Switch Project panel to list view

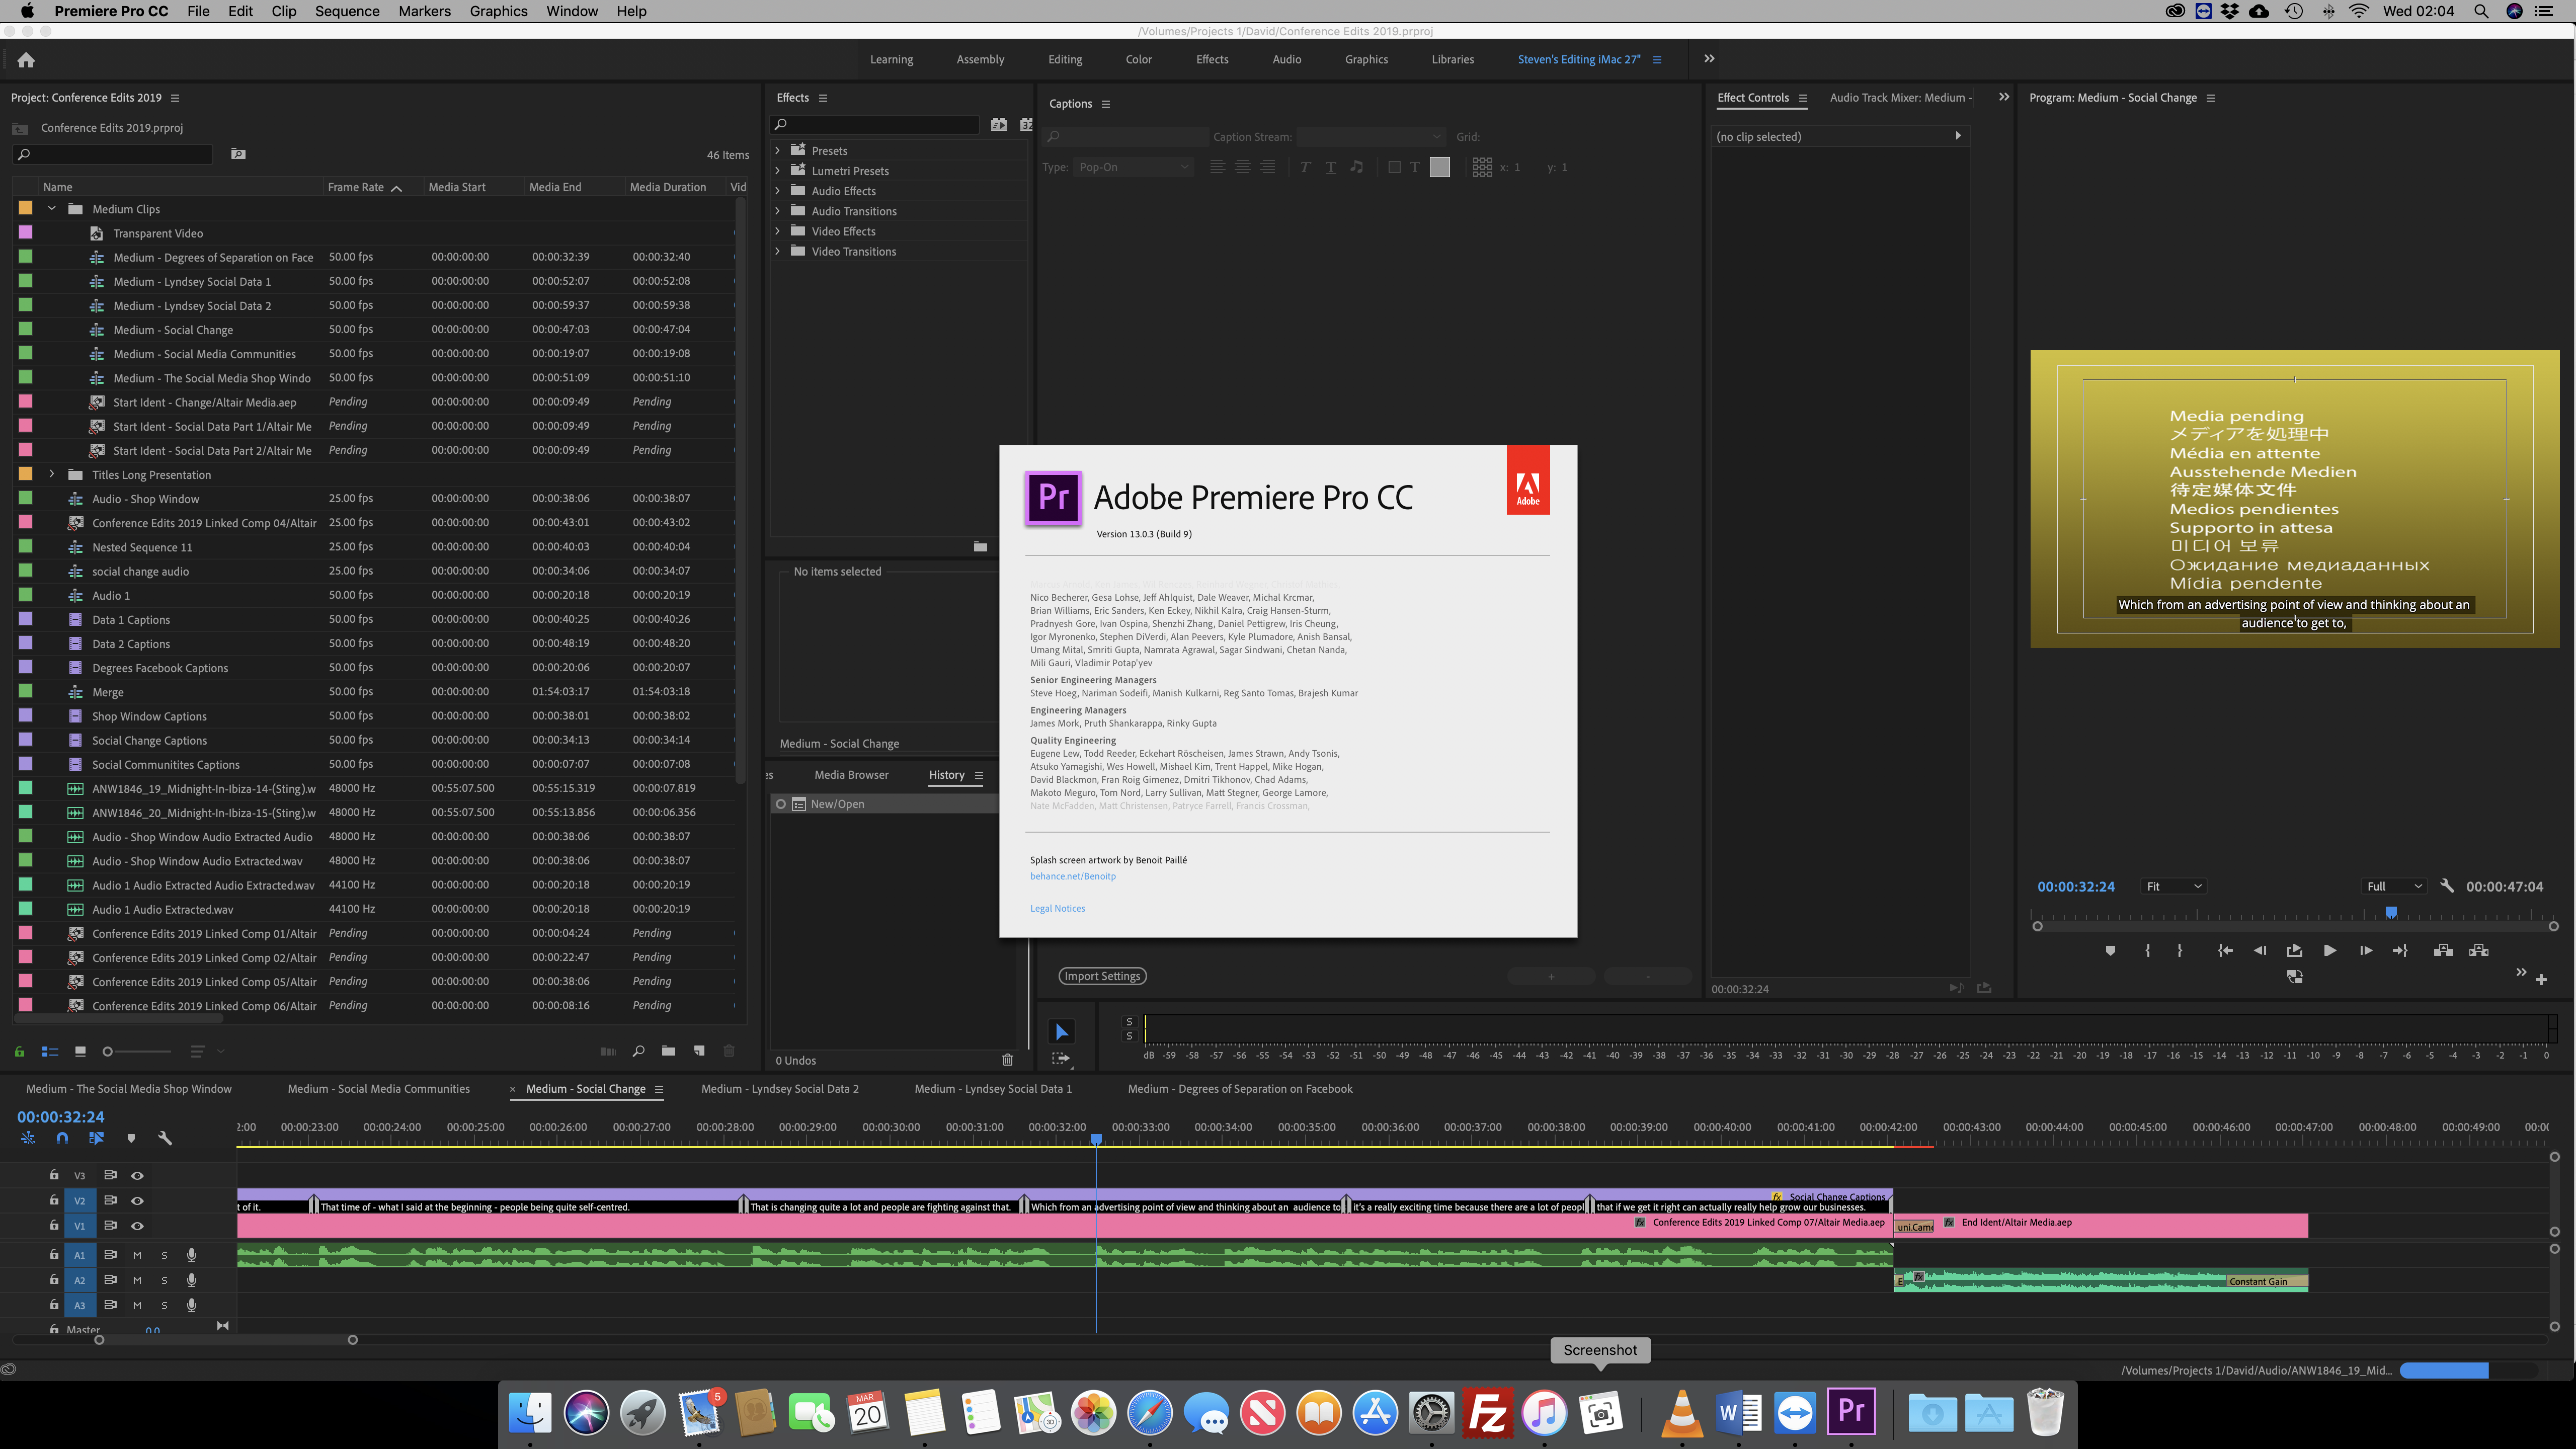50,1051
